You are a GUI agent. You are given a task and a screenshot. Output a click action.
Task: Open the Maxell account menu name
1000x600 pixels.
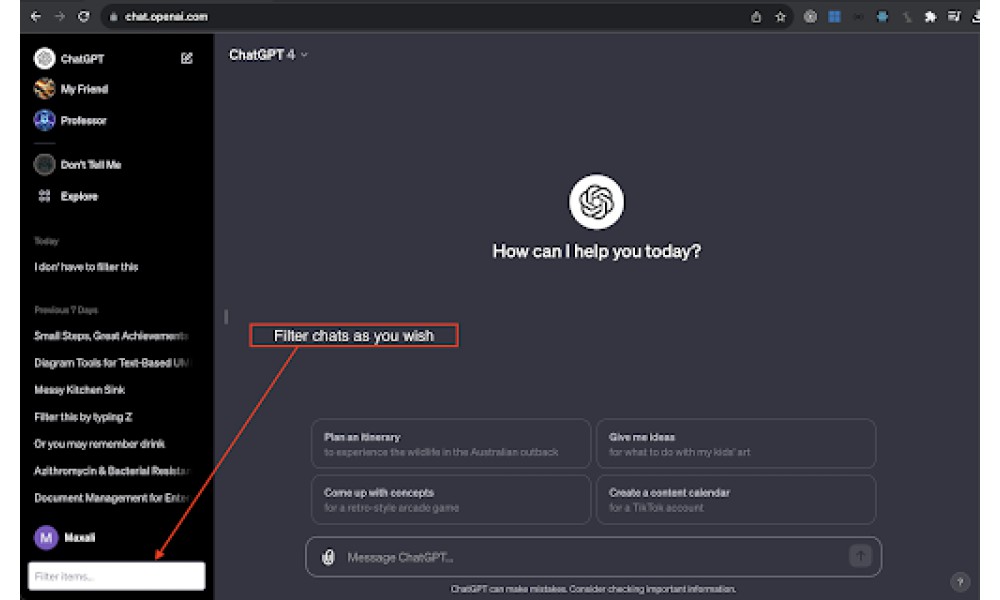80,538
